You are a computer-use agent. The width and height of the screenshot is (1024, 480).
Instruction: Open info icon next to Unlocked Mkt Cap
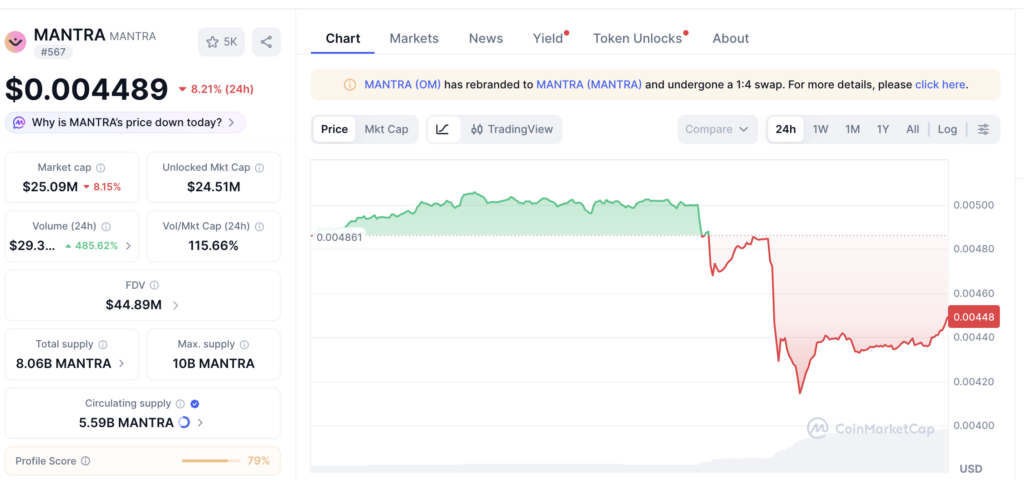pos(259,168)
